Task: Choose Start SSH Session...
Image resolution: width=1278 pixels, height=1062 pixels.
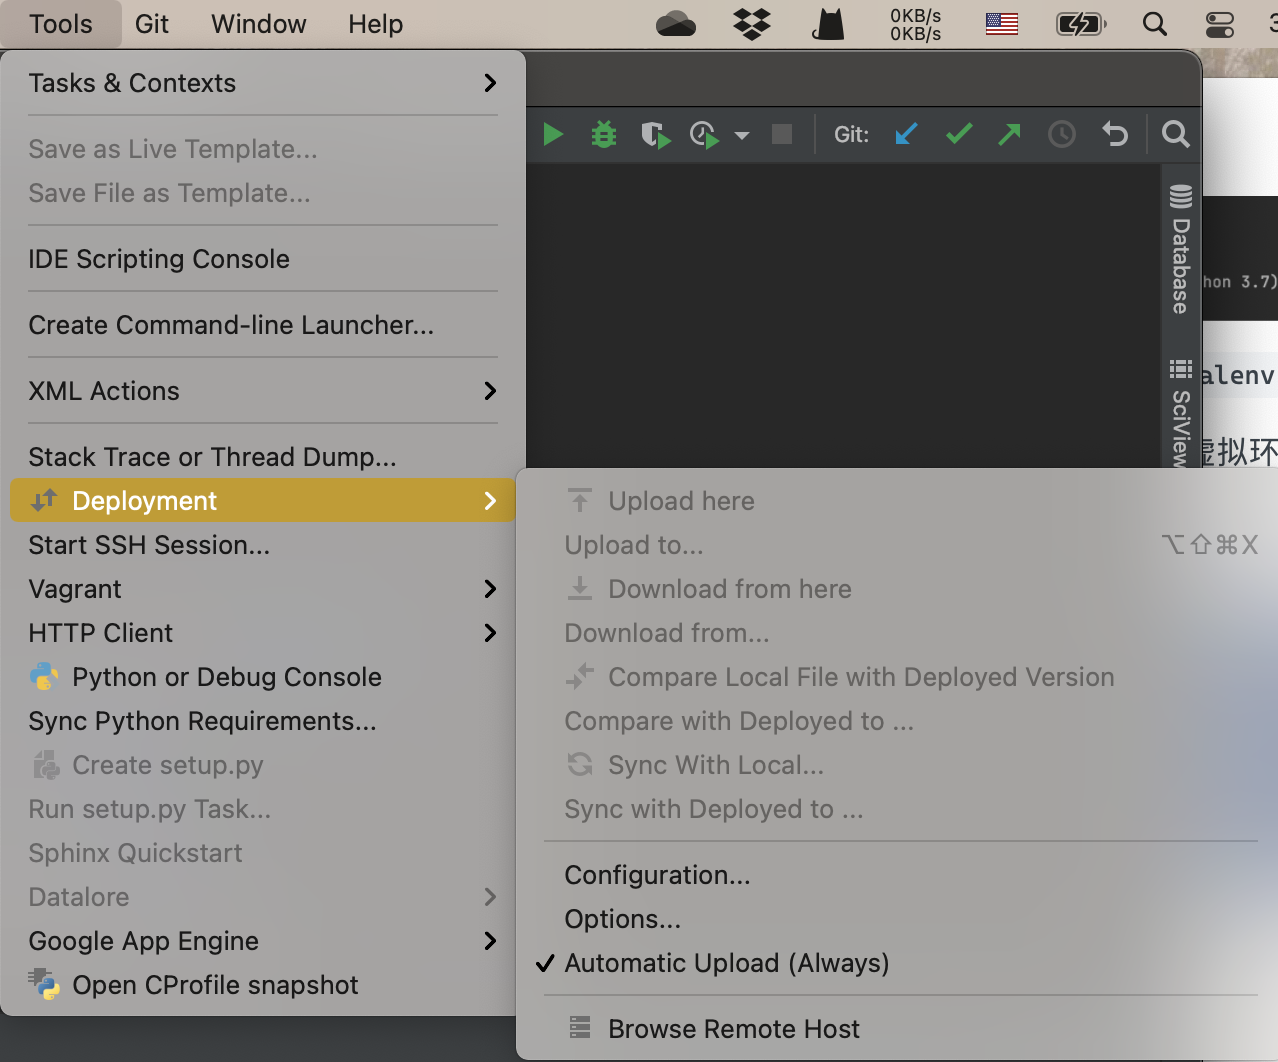Action: 149,545
